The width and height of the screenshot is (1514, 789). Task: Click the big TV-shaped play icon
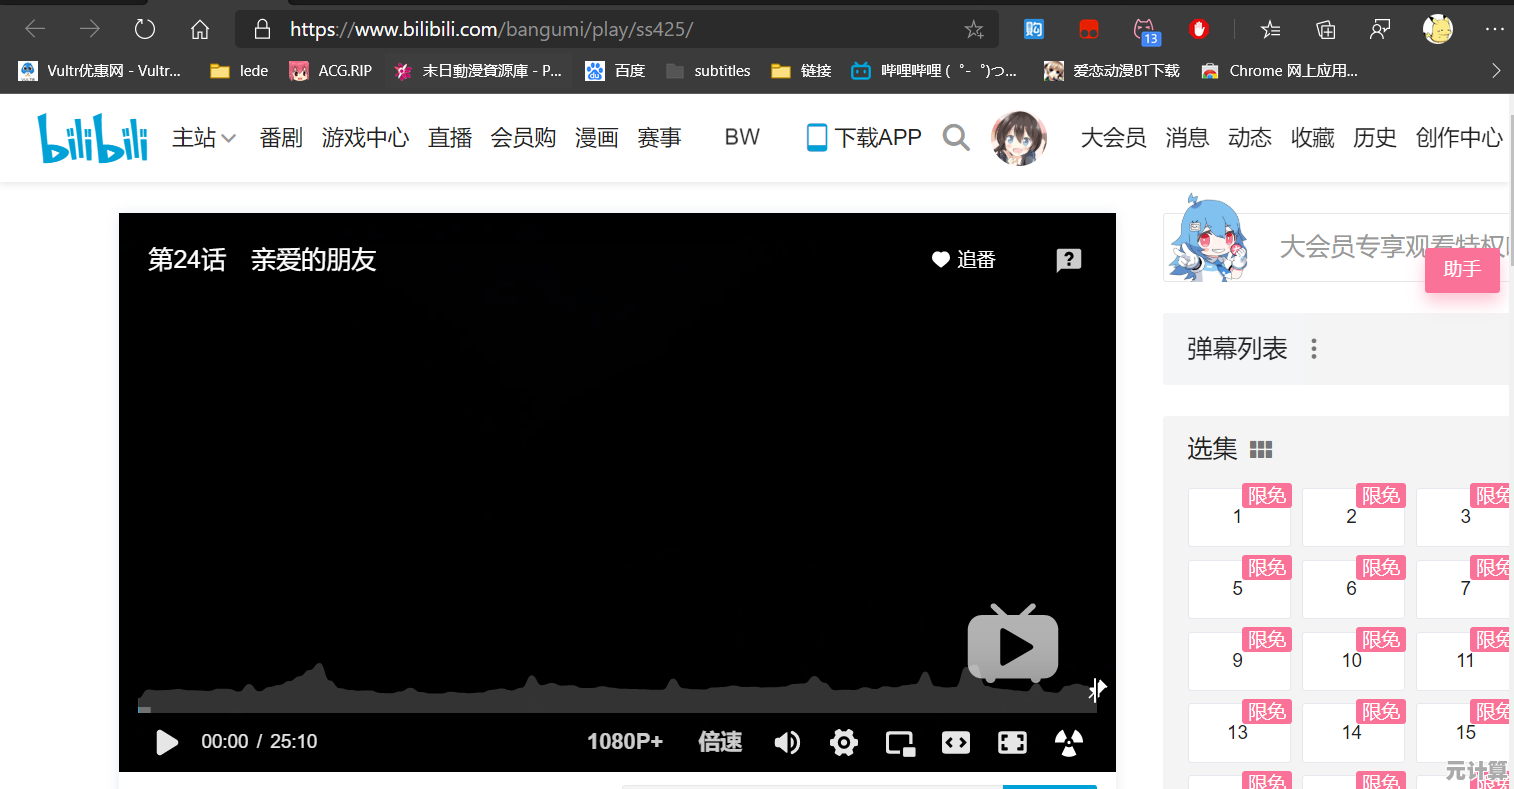pos(1012,646)
